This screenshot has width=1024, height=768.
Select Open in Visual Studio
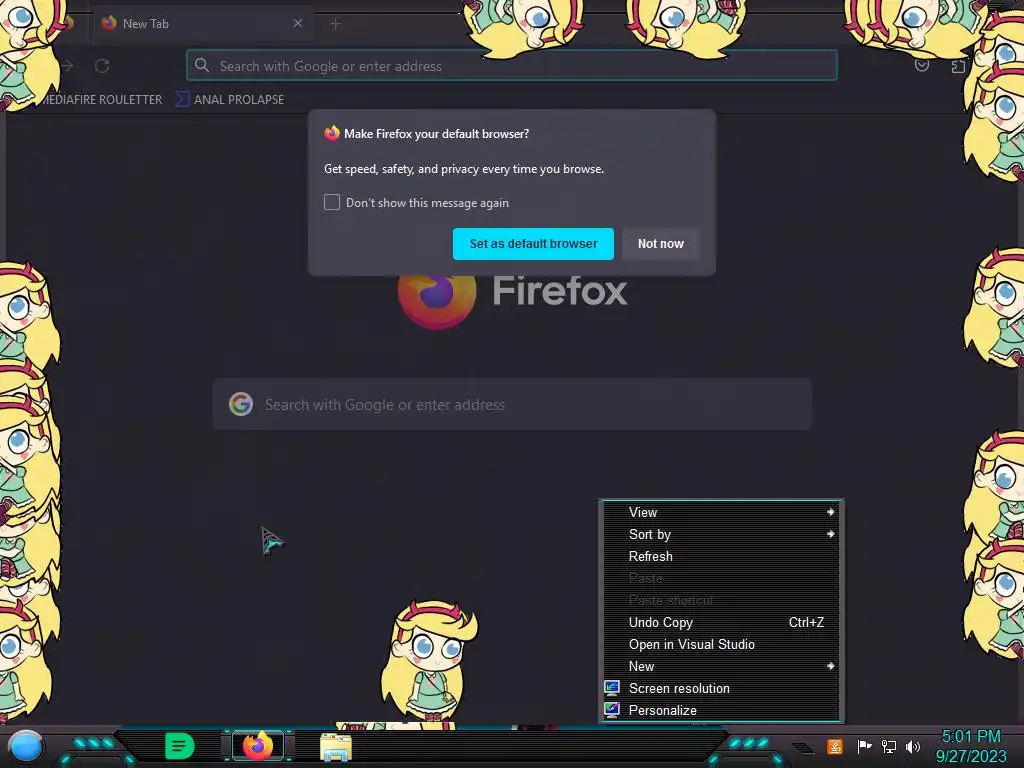(721, 645)
